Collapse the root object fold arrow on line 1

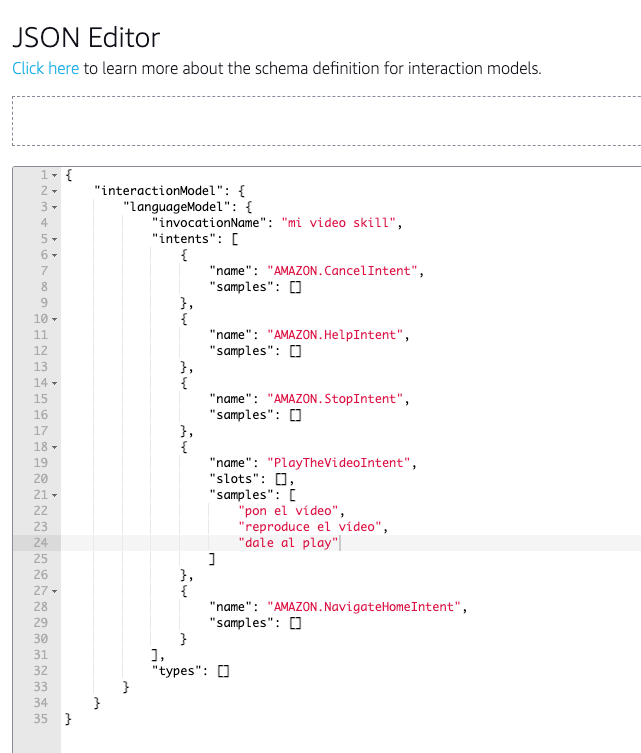click(54, 175)
